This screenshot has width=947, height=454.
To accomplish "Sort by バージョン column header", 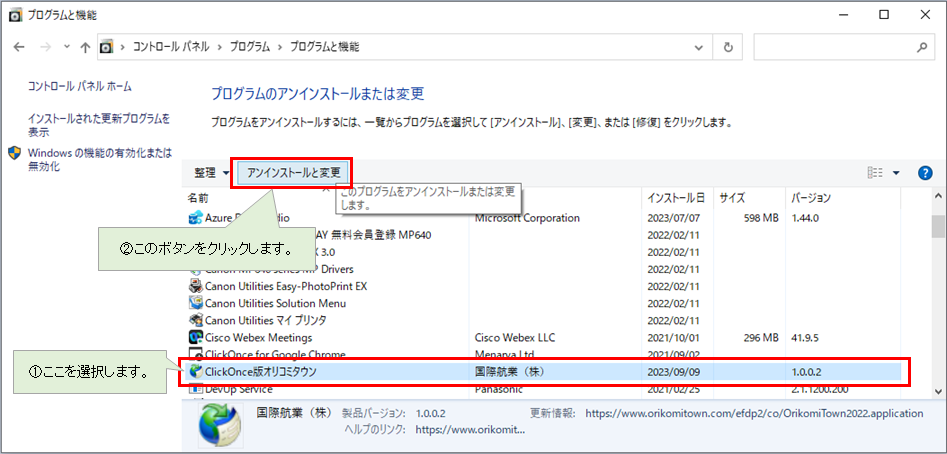I will tap(811, 197).
